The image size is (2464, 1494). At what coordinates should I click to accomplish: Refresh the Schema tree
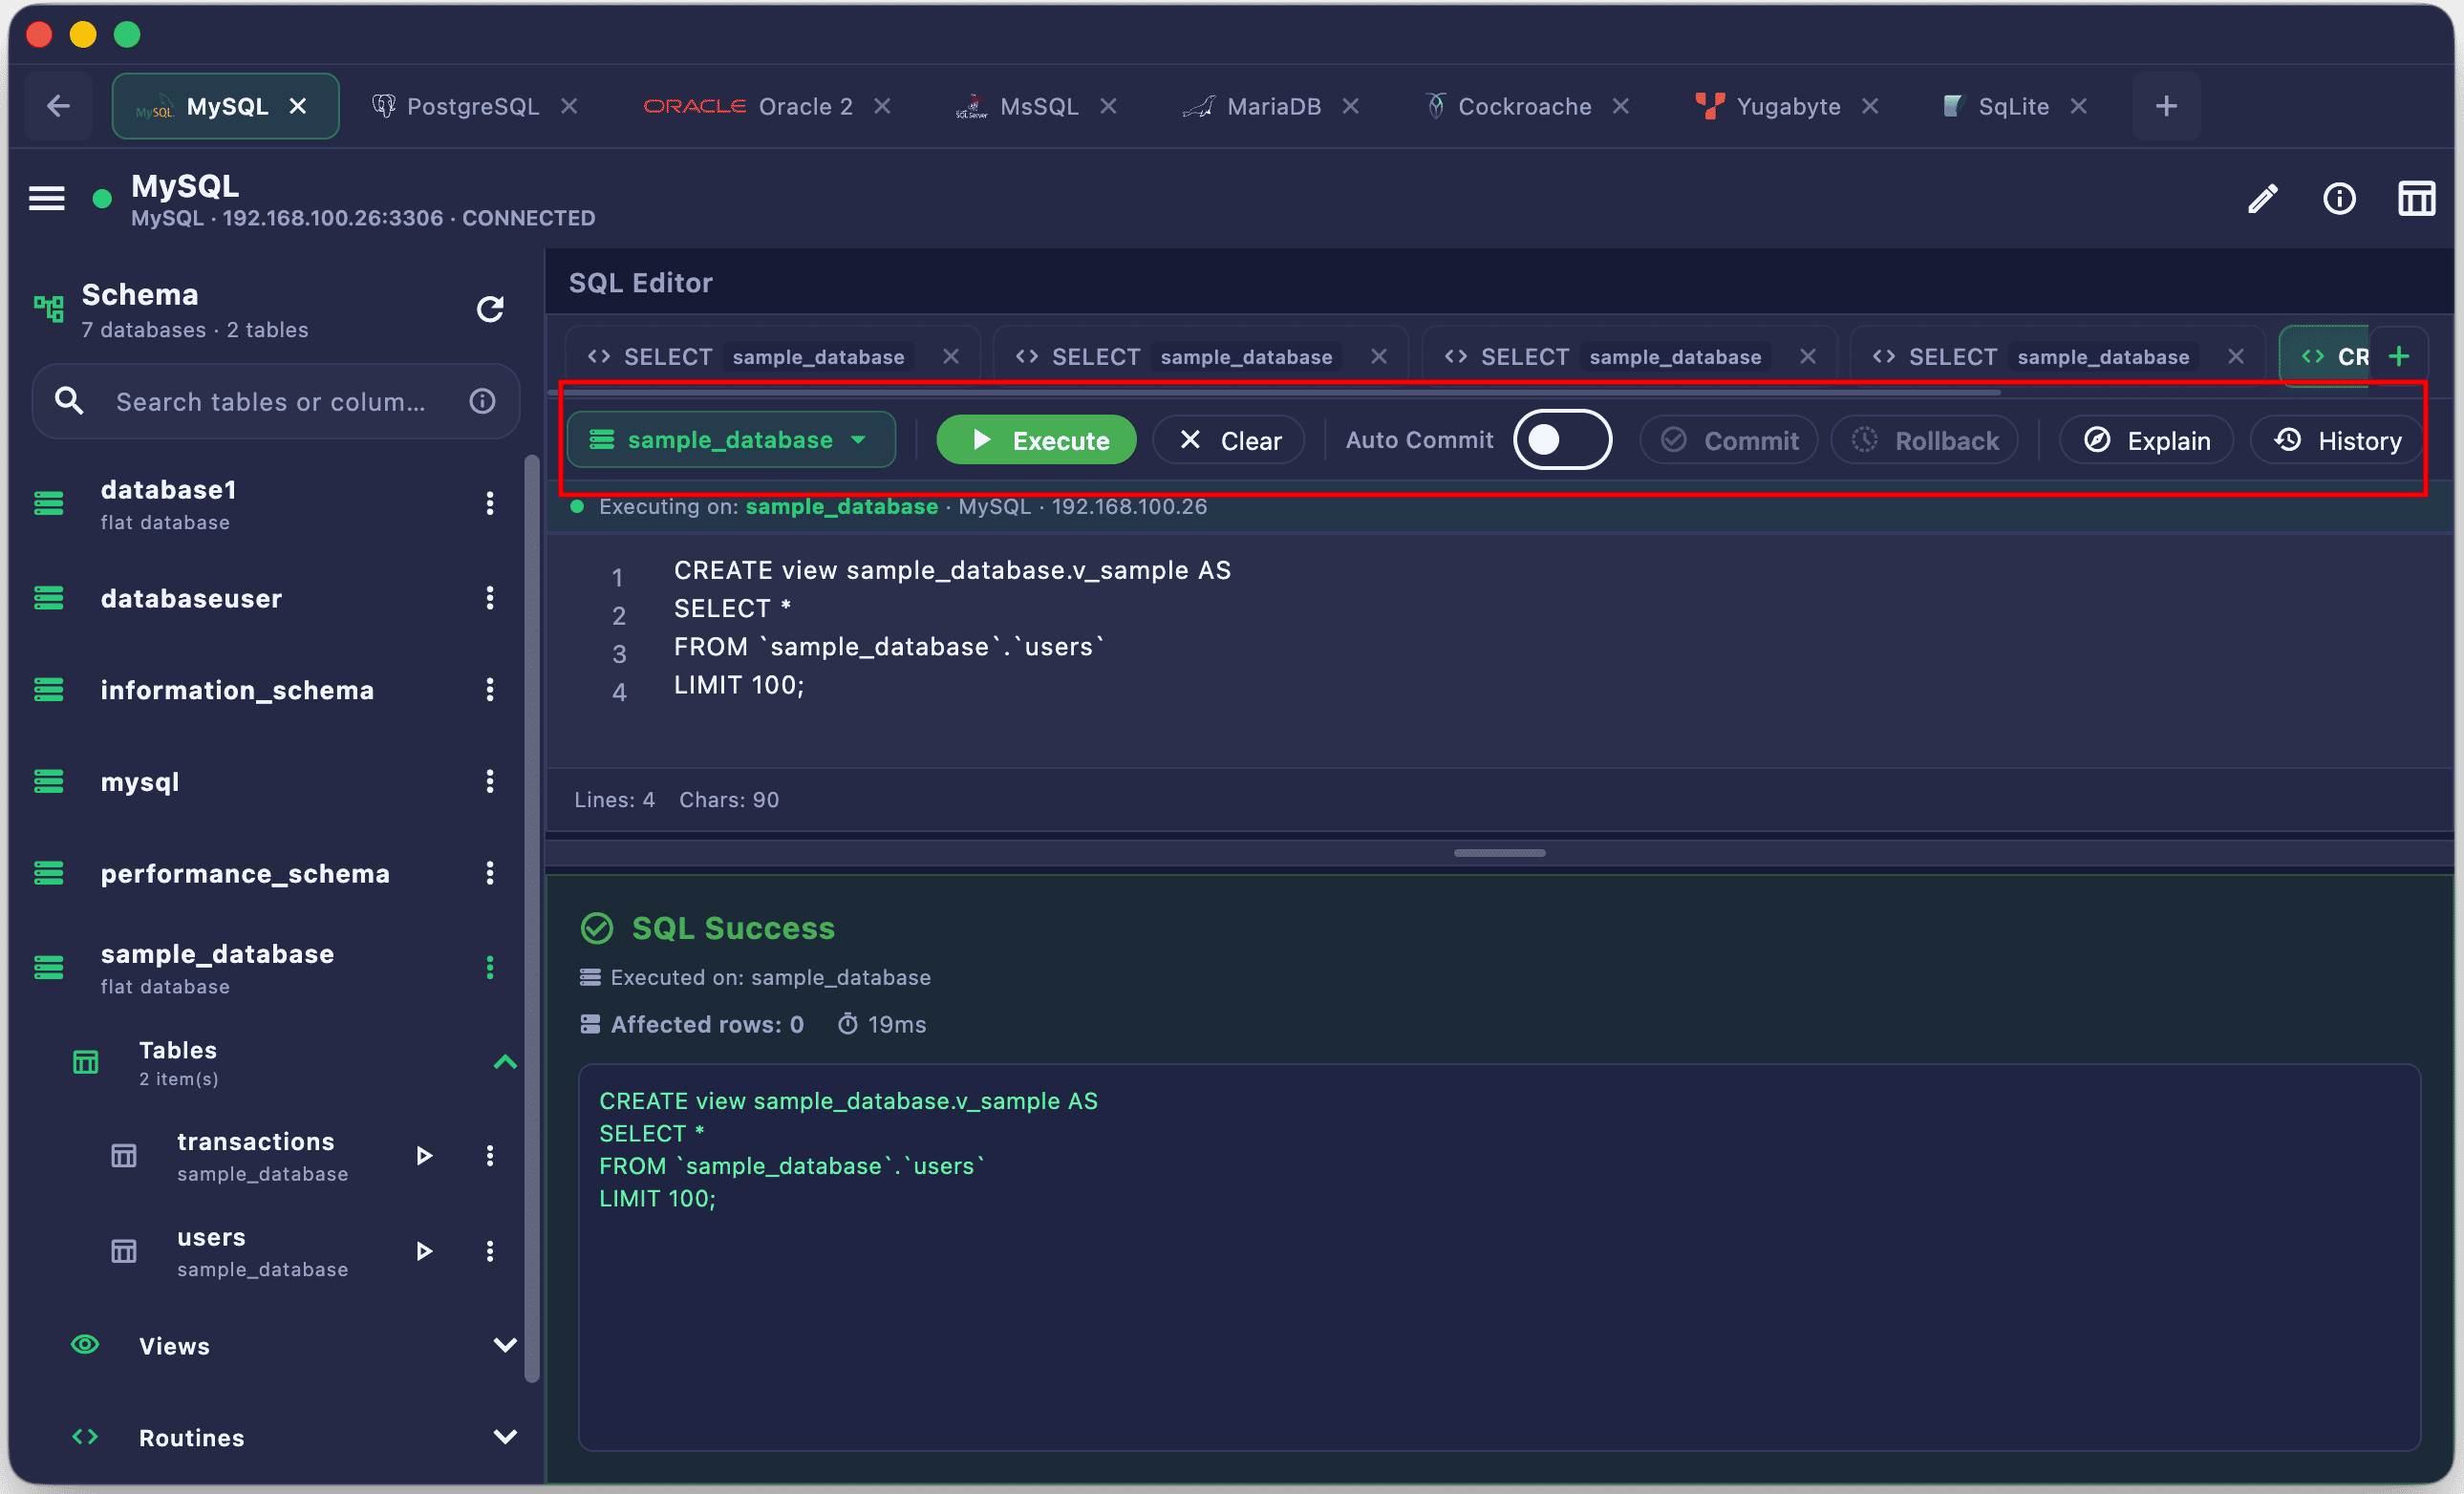pyautogui.click(x=490, y=309)
